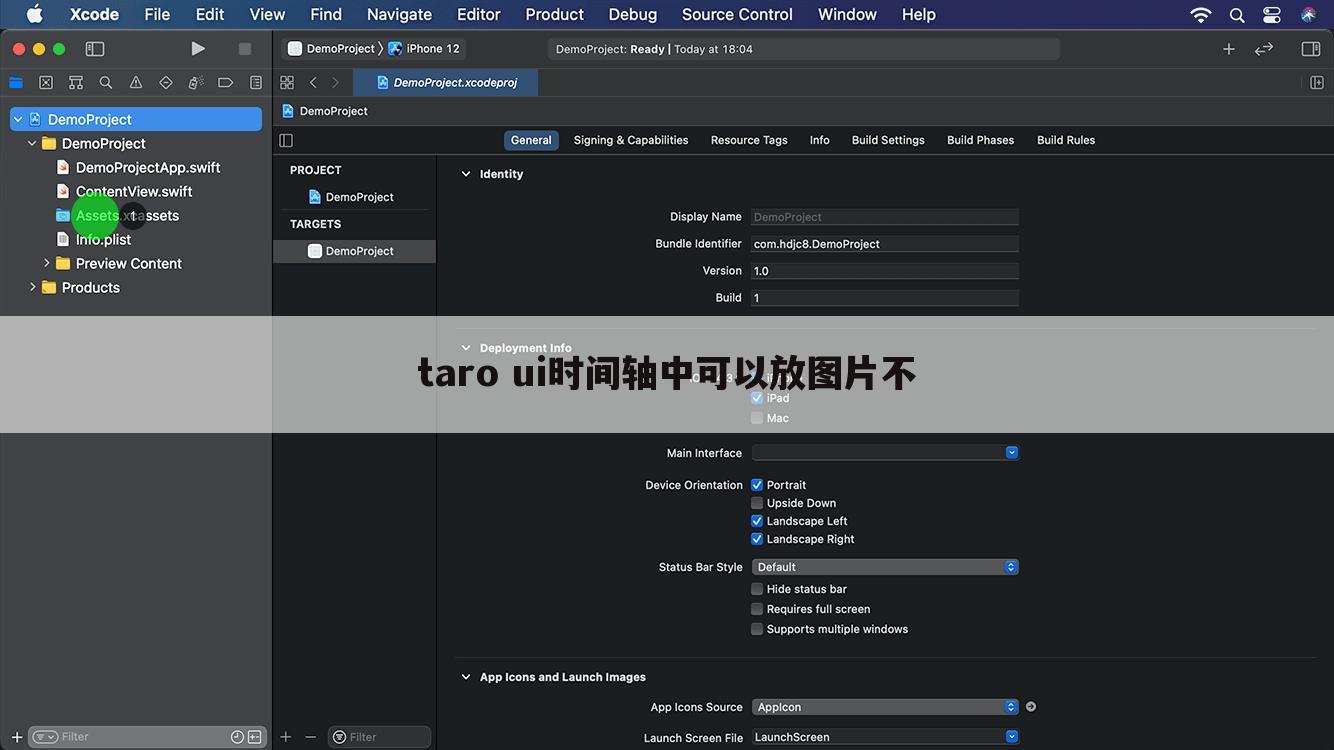Expand the Preview Content folder
Viewport: 1334px width, 750px height.
tap(46, 263)
